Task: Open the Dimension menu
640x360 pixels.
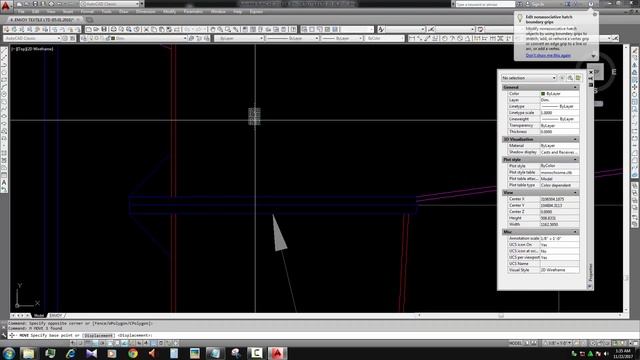Action: 145,12
